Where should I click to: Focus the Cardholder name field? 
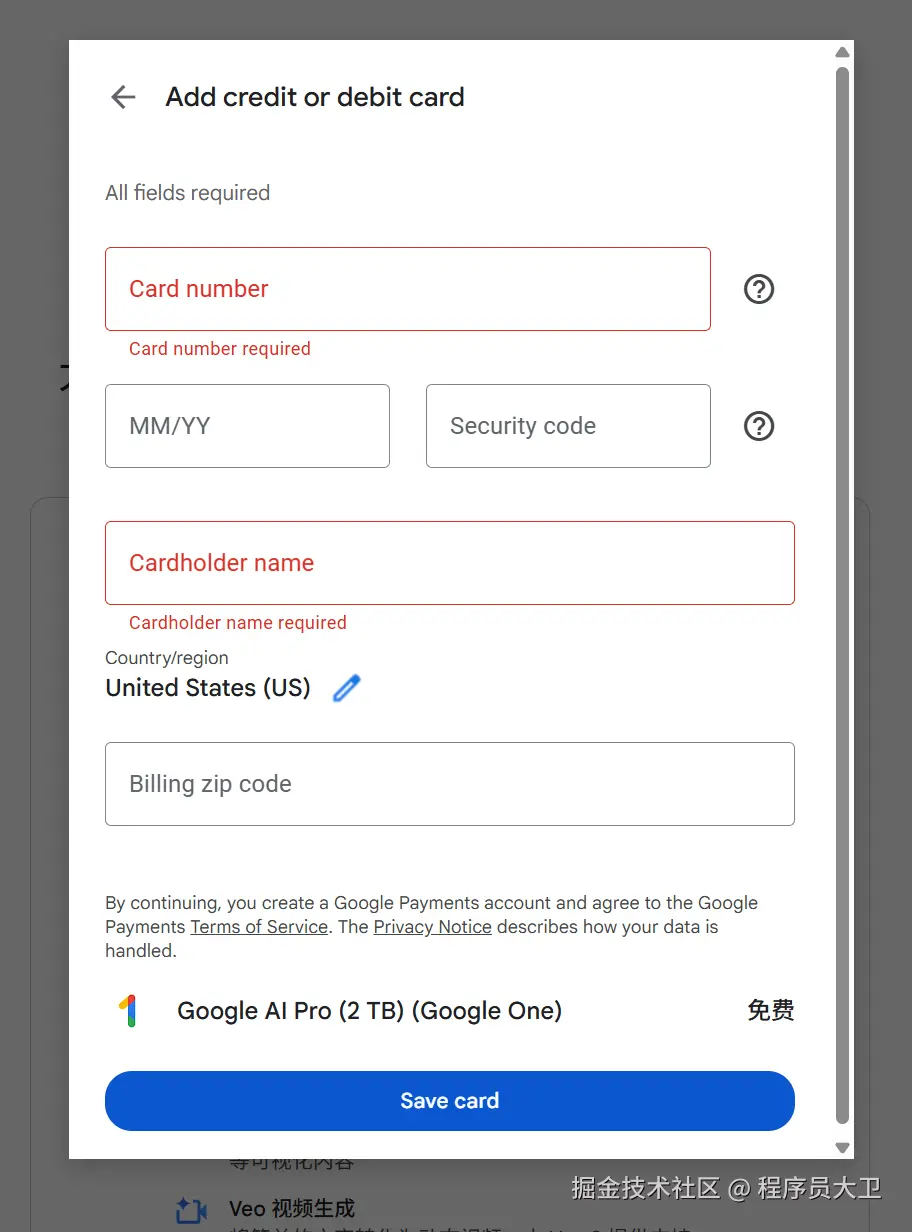[450, 563]
